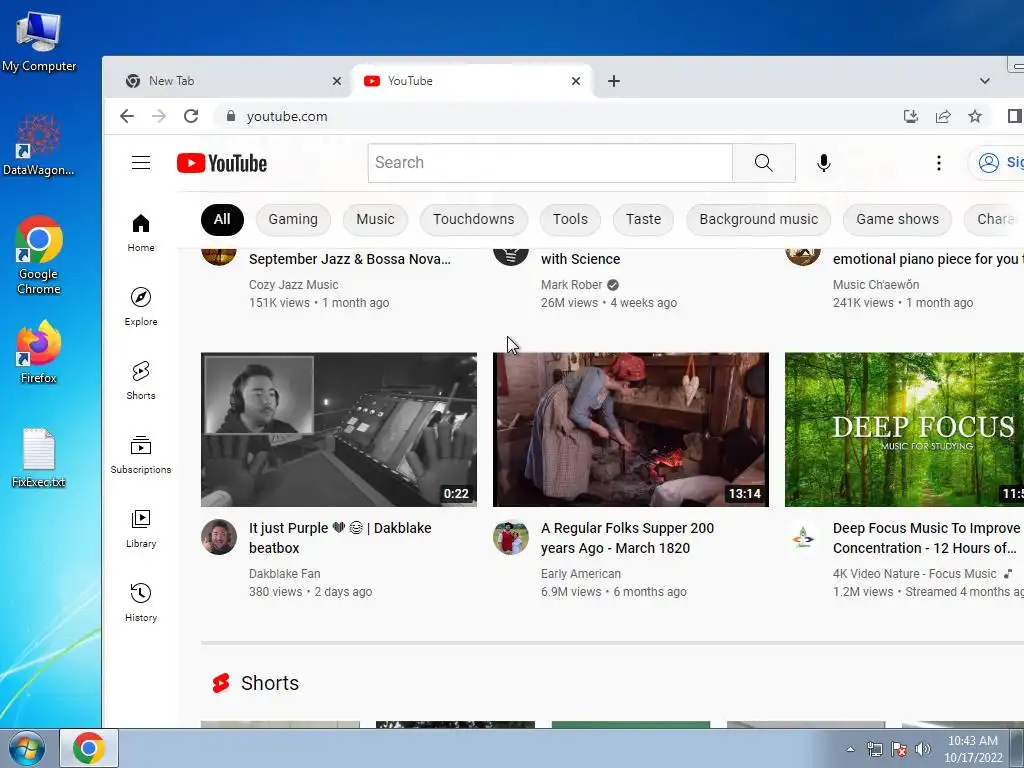Select the Game shows filter chip
This screenshot has width=1024, height=768.
click(897, 219)
